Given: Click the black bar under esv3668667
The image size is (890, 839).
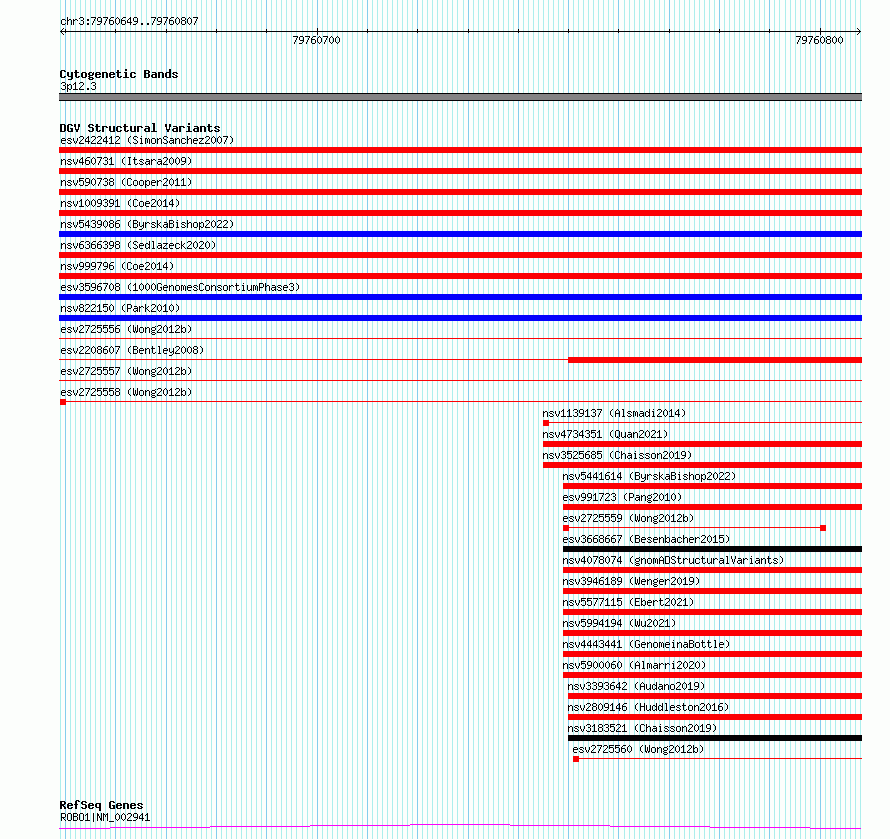Looking at the screenshot, I should (x=712, y=549).
